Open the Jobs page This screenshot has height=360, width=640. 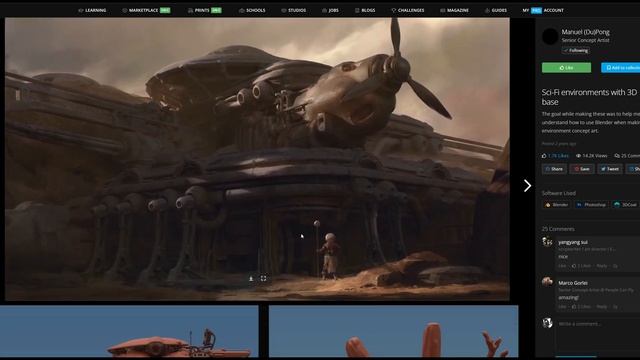click(331, 10)
